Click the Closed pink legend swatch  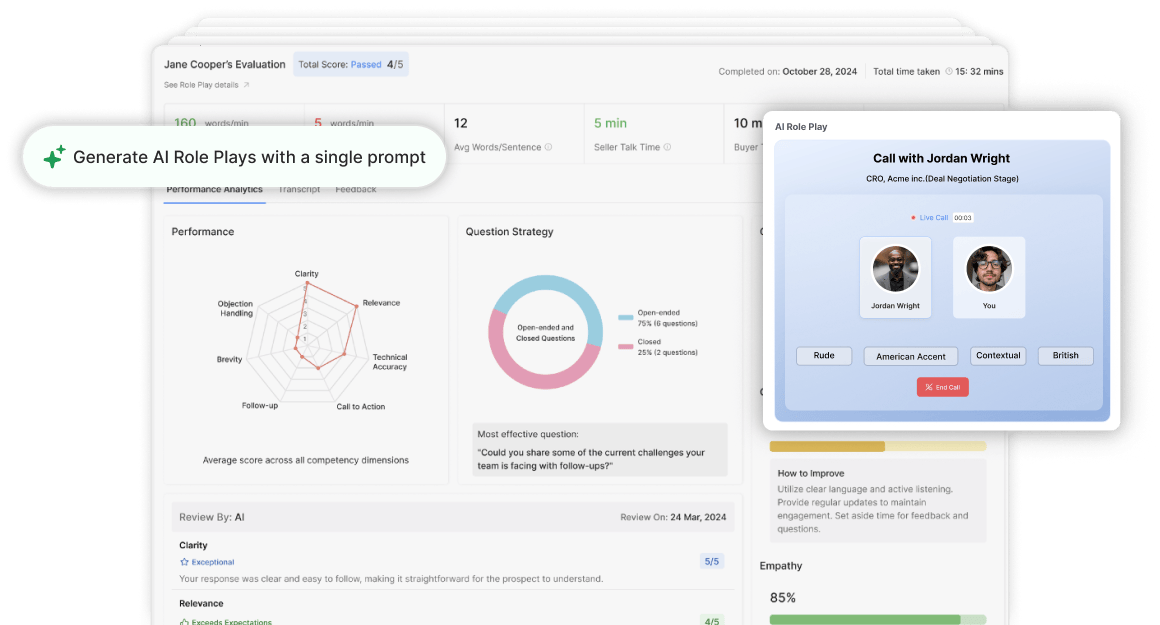pyautogui.click(x=625, y=346)
